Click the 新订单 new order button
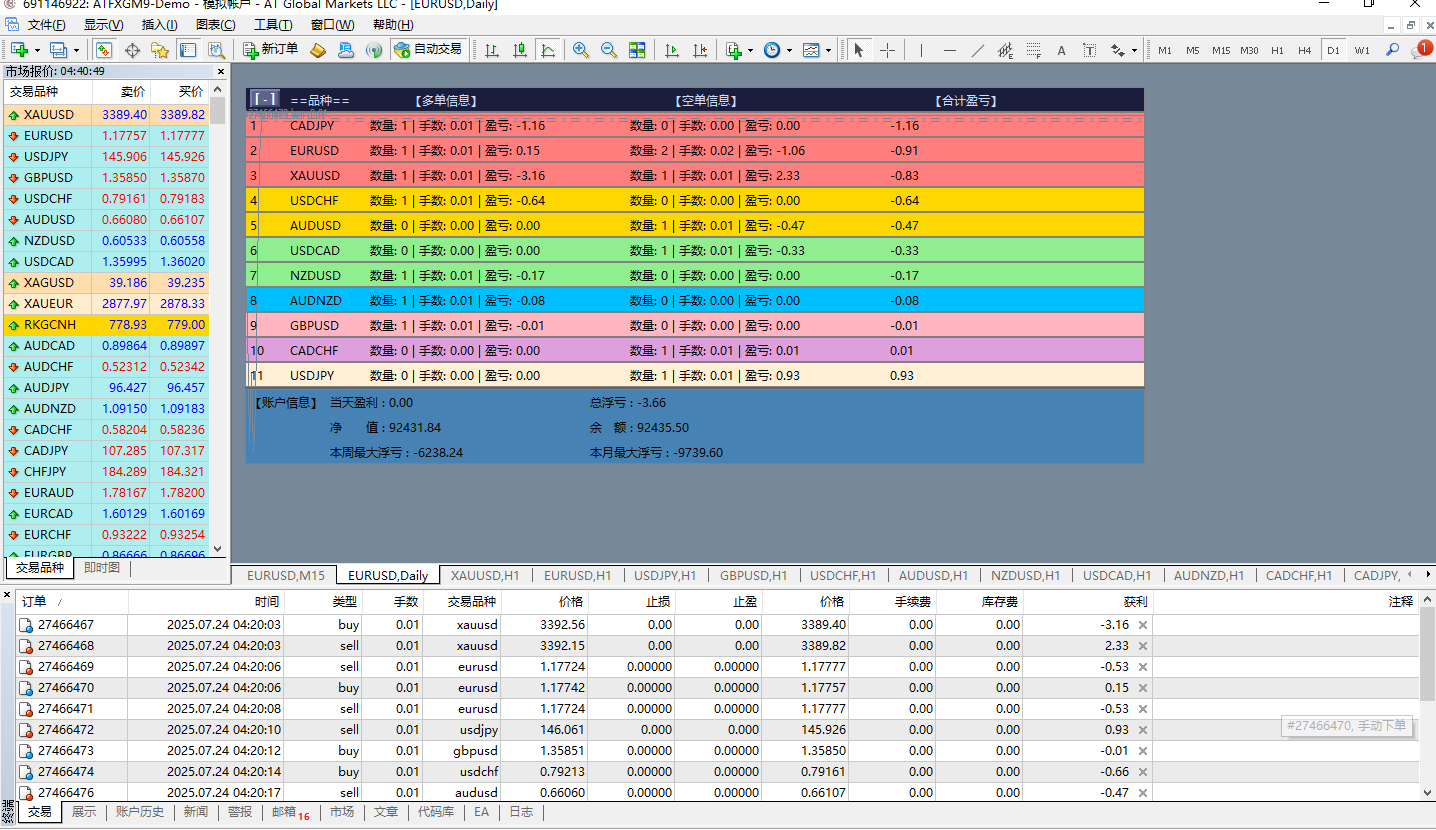1436x830 pixels. click(270, 50)
